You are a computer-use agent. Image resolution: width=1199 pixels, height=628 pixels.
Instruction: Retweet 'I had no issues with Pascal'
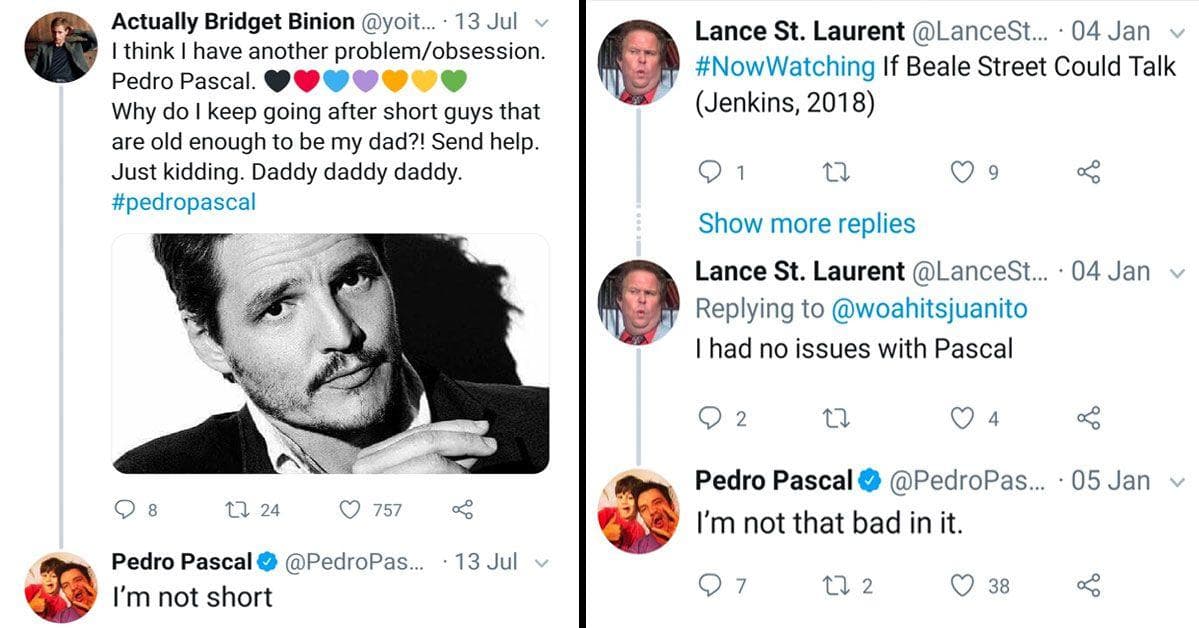click(x=837, y=419)
